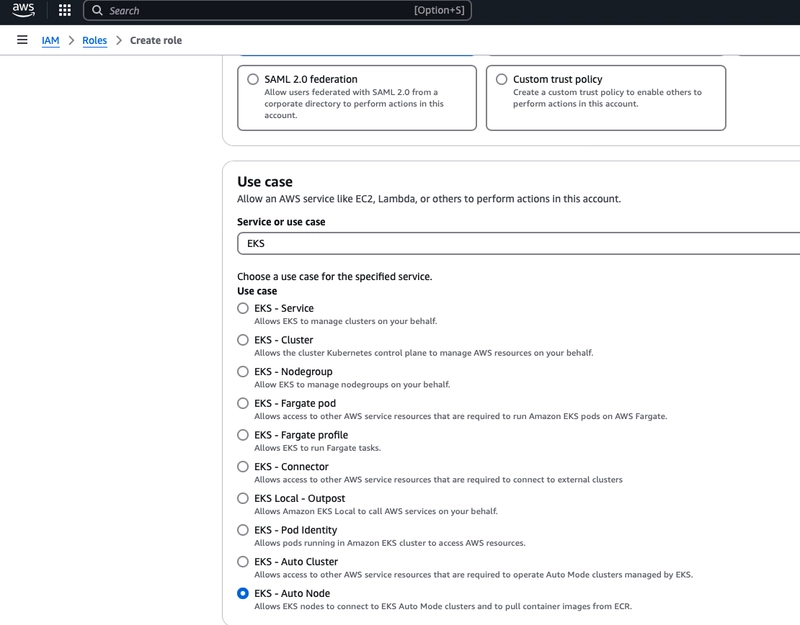Image resolution: width=800 pixels, height=625 pixels.
Task: Choose EKS - Pod Identity use case
Action: 243,530
